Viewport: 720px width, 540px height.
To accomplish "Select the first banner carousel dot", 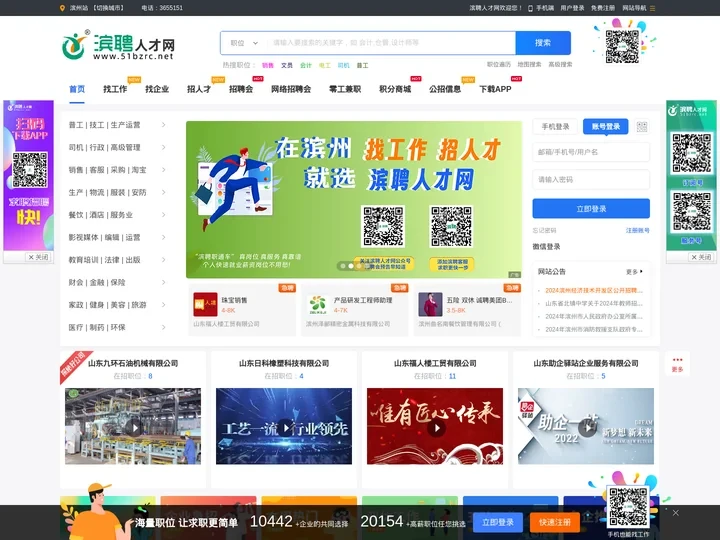I will (x=343, y=266).
